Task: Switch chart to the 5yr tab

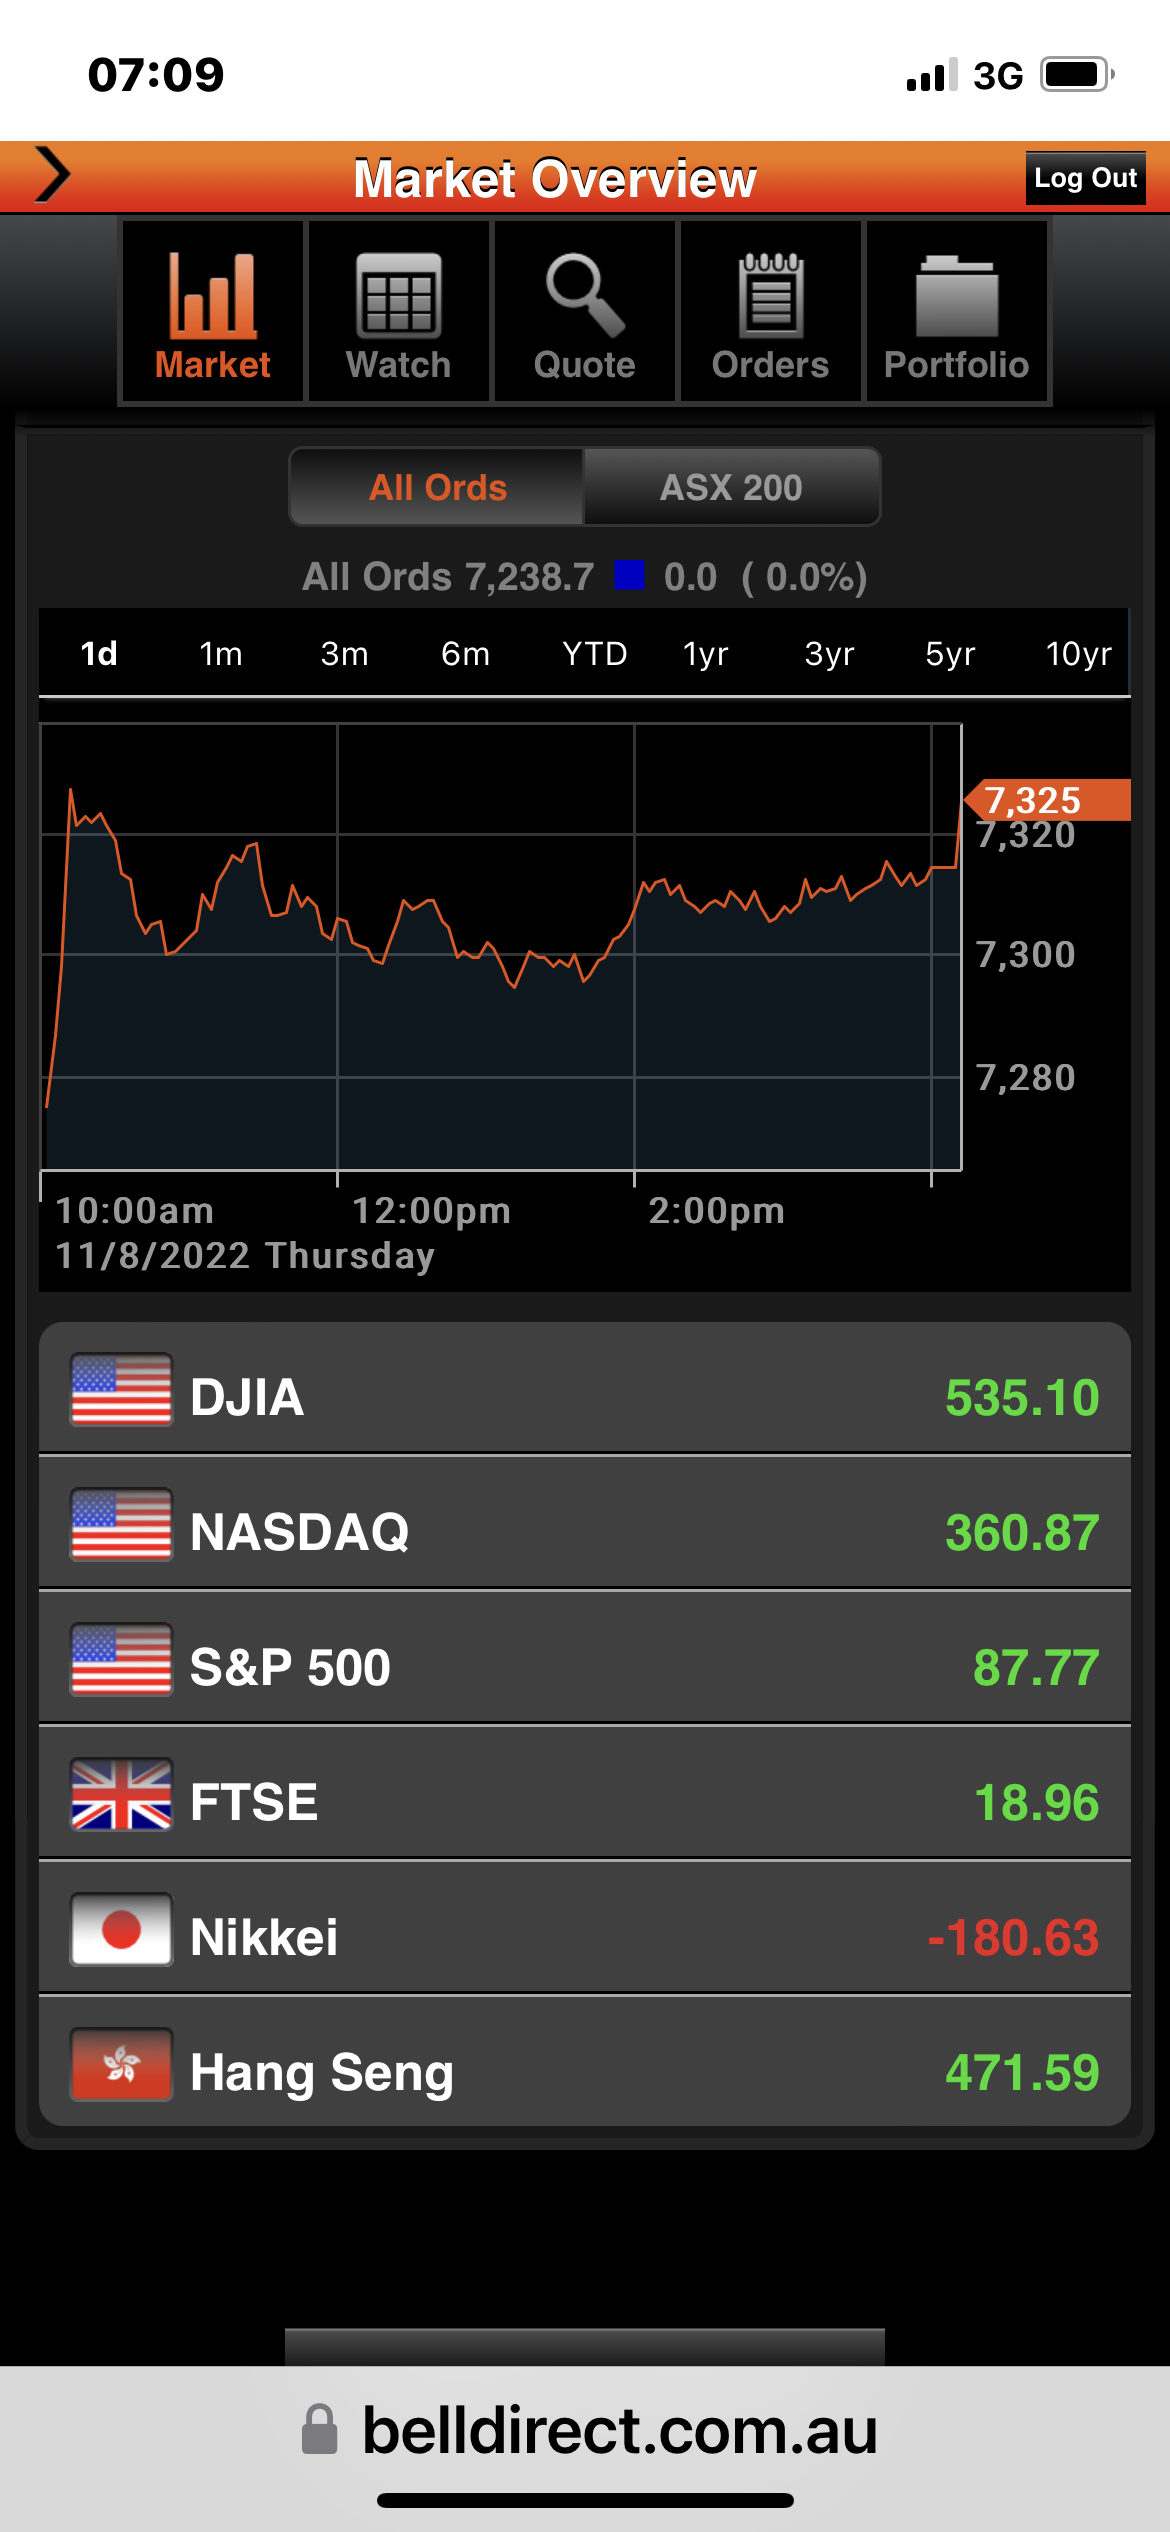Action: click(949, 654)
